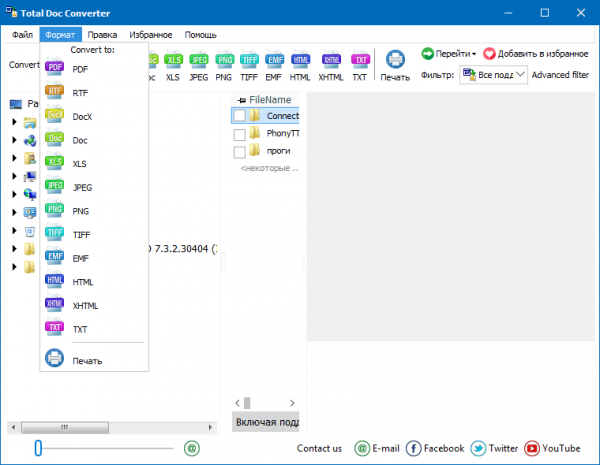600x465 pixels.
Task: Open the Advanced filter link
Action: (561, 75)
